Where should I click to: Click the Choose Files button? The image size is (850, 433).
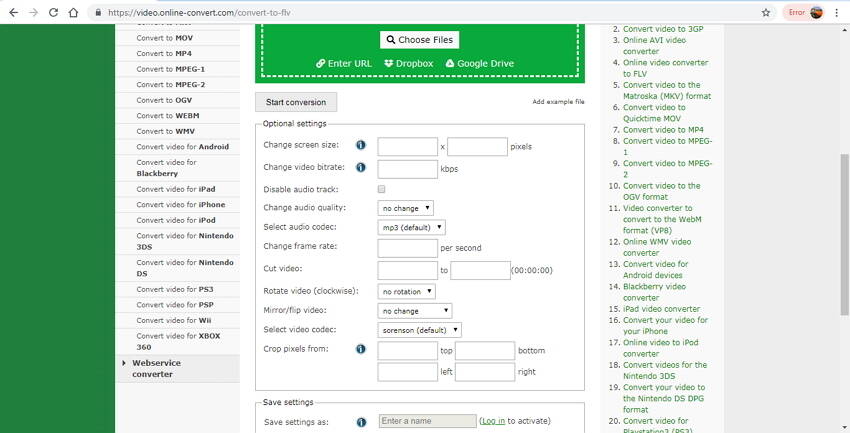[x=420, y=40]
